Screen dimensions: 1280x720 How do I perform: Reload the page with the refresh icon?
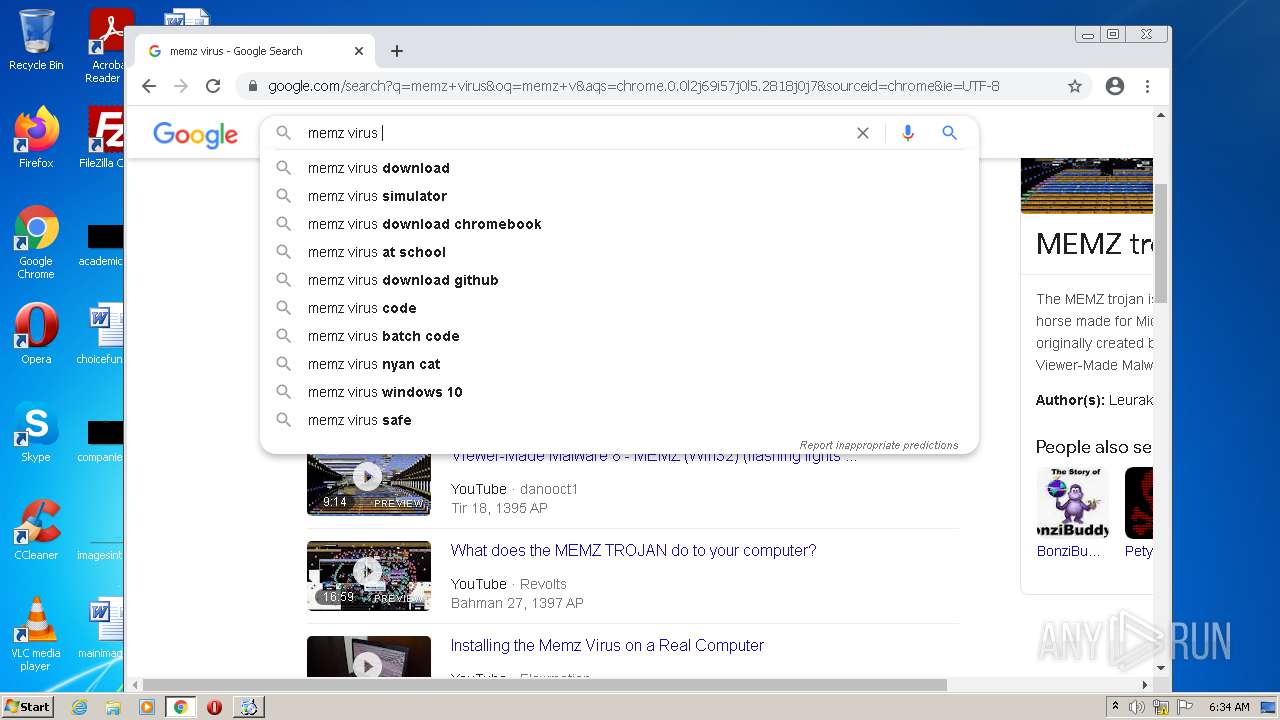[x=213, y=86]
